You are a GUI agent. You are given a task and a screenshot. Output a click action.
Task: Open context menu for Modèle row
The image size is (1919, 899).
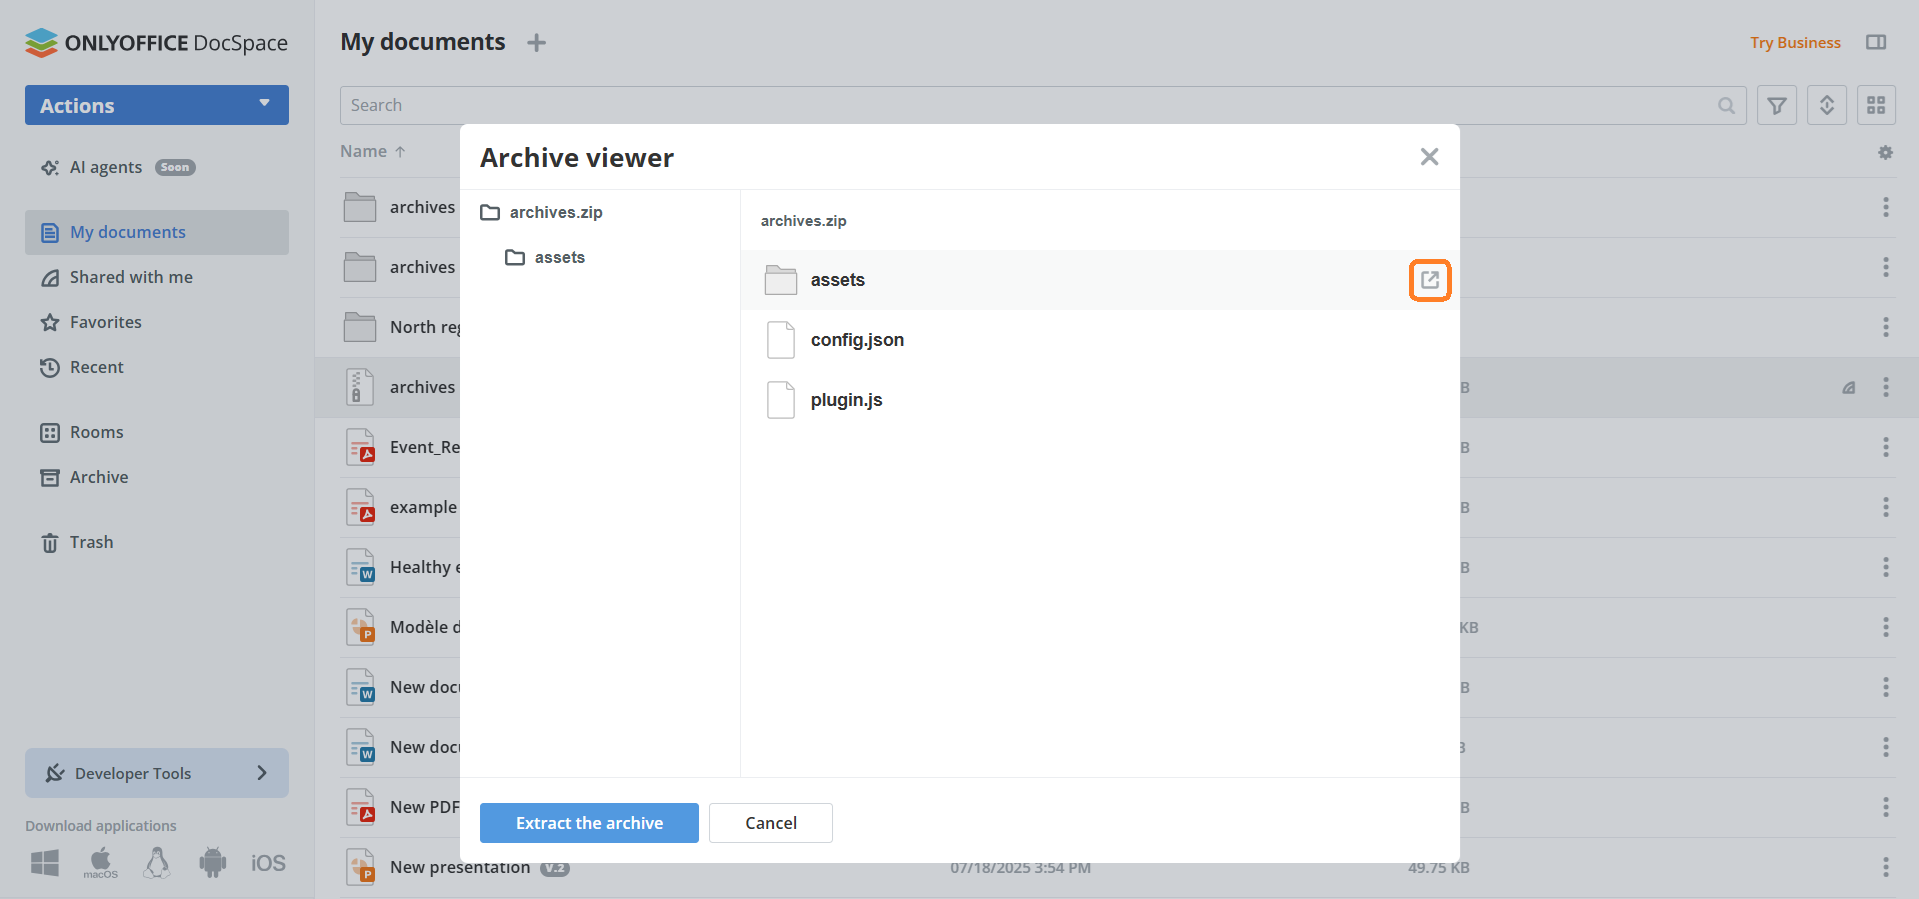coord(1886,627)
